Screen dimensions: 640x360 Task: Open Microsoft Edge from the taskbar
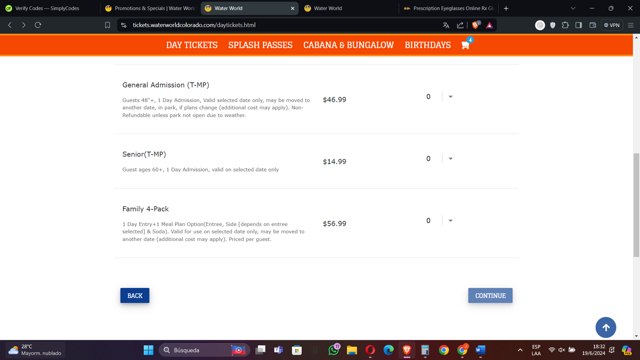389,350
